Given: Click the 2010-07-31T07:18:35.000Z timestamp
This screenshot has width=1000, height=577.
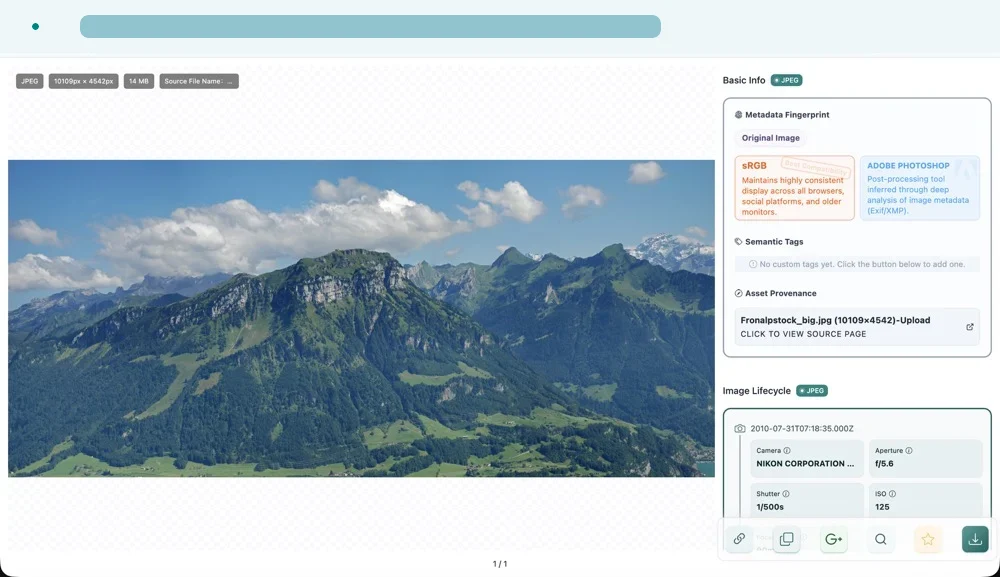Looking at the screenshot, I should tap(802, 428).
